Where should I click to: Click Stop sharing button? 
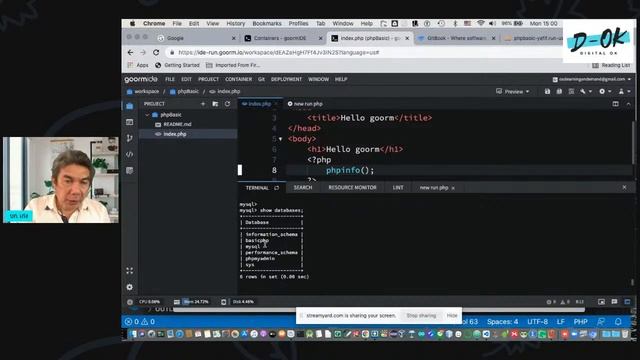coord(421,316)
